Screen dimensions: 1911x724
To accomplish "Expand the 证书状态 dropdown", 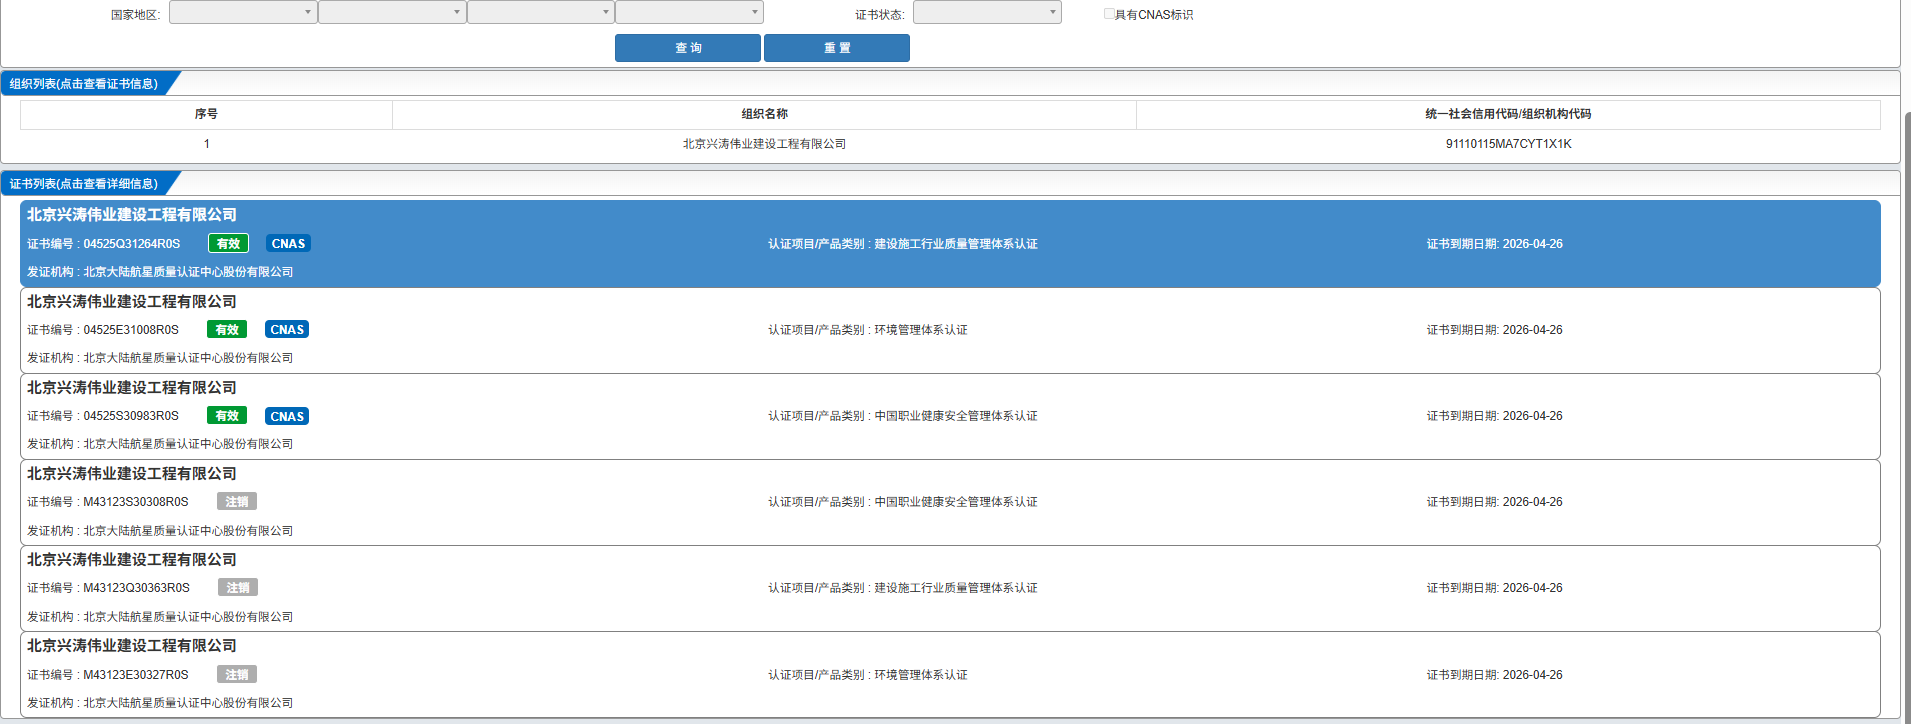I will point(987,12).
